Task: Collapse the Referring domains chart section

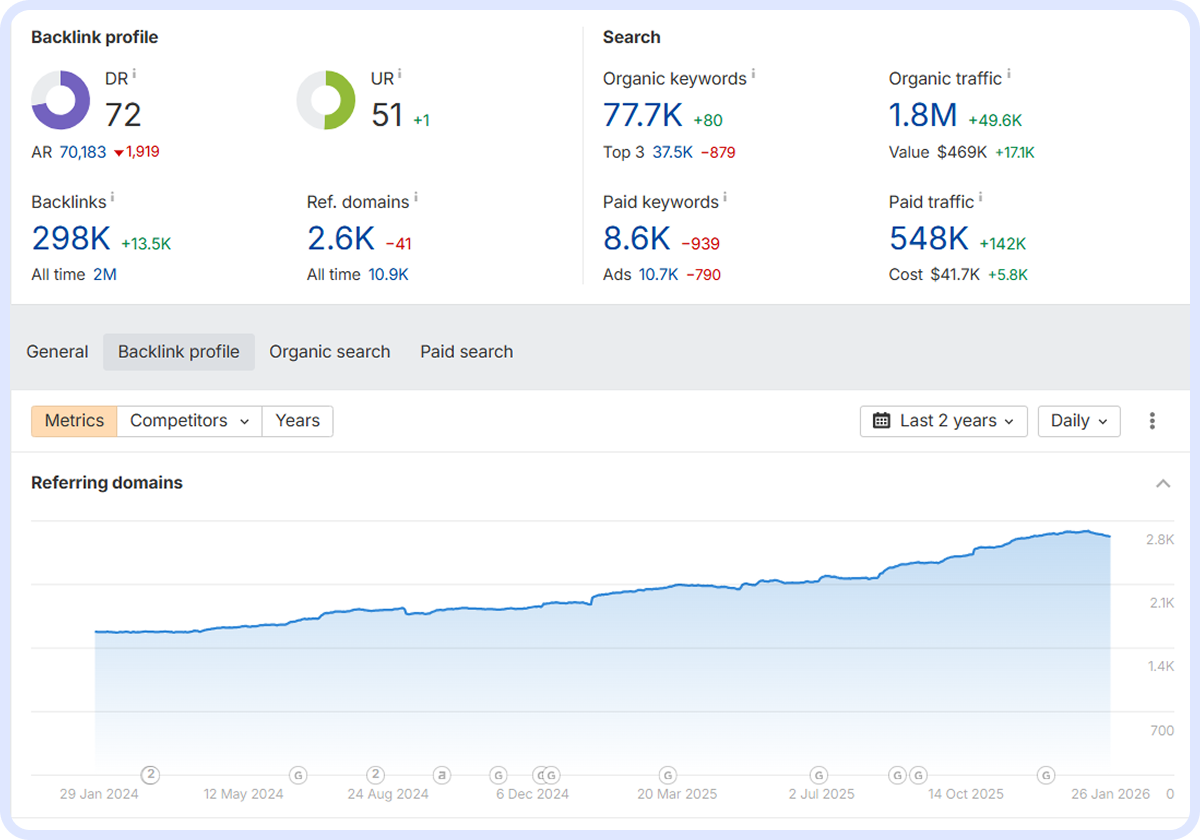Action: click(1163, 484)
